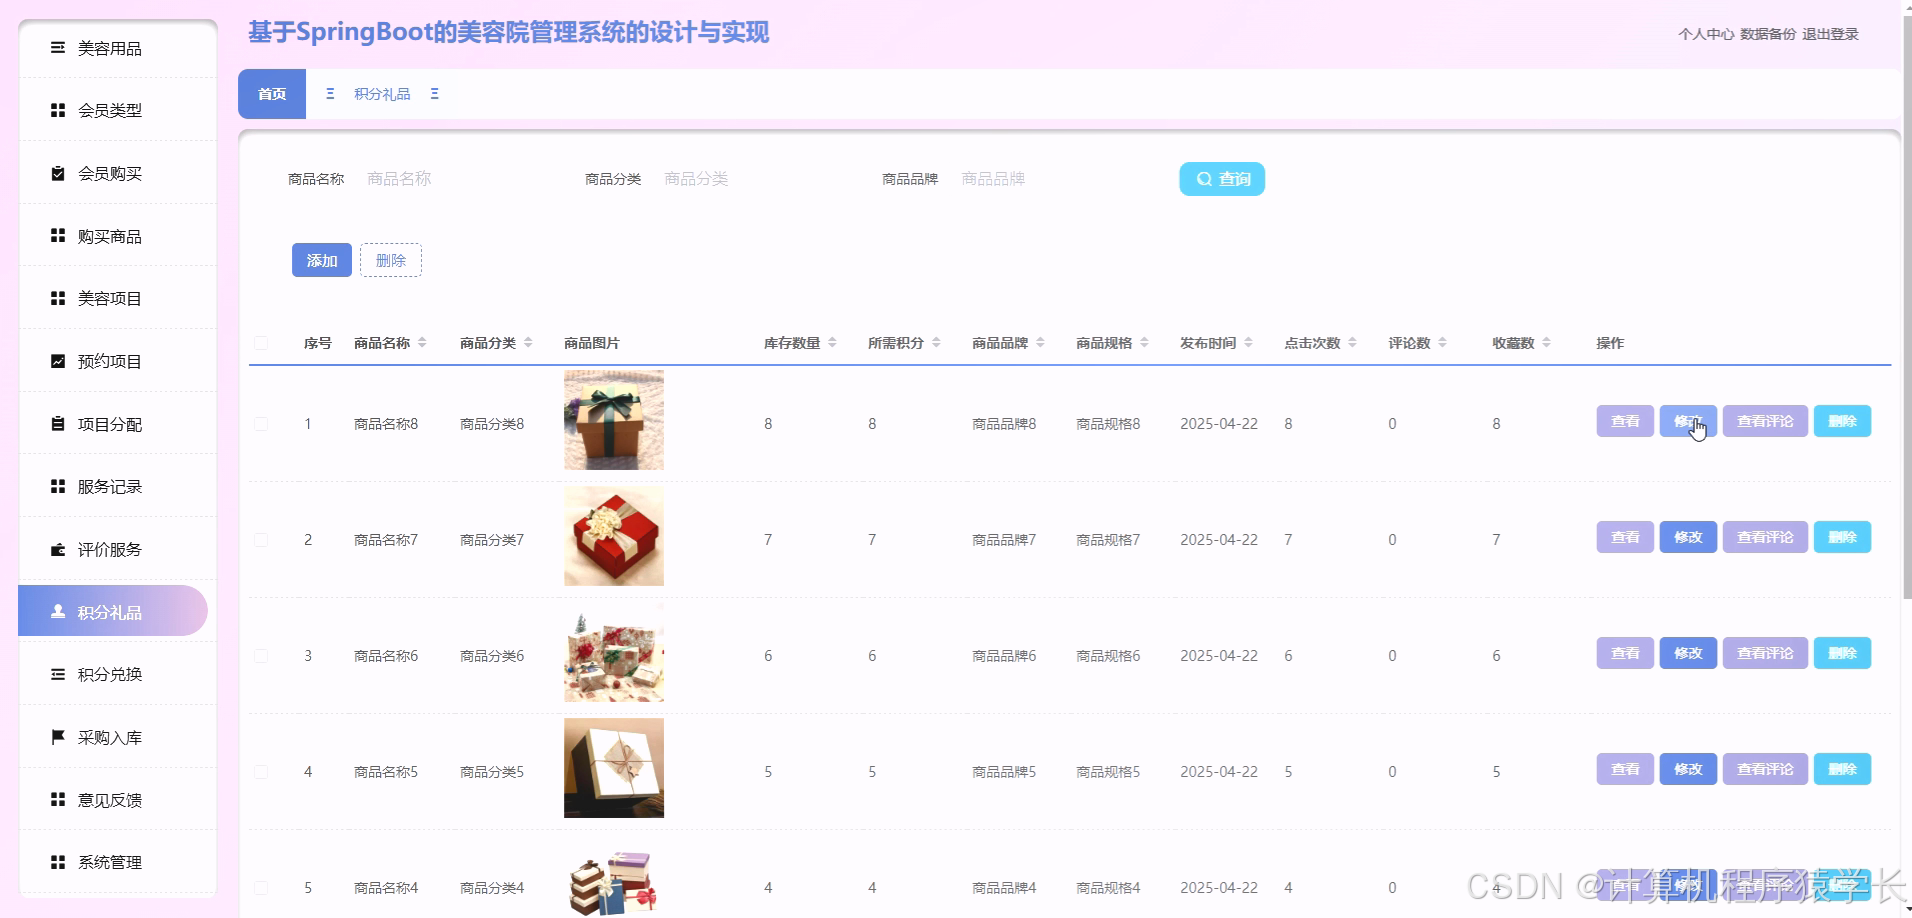Sort by 评论数 column arrows
The height and width of the screenshot is (918, 1912).
pos(1442,343)
